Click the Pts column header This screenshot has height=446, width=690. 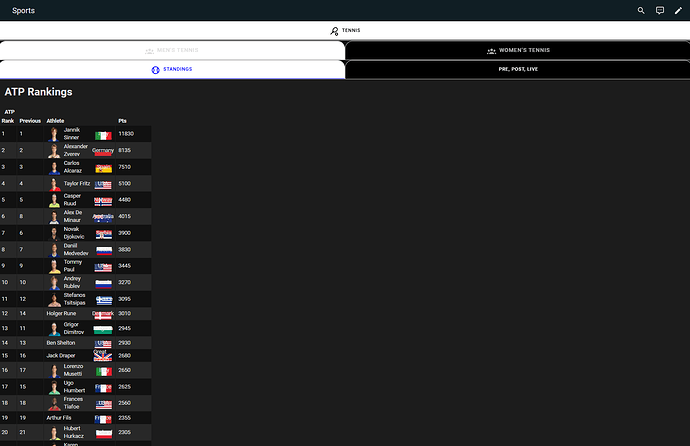[x=122, y=121]
